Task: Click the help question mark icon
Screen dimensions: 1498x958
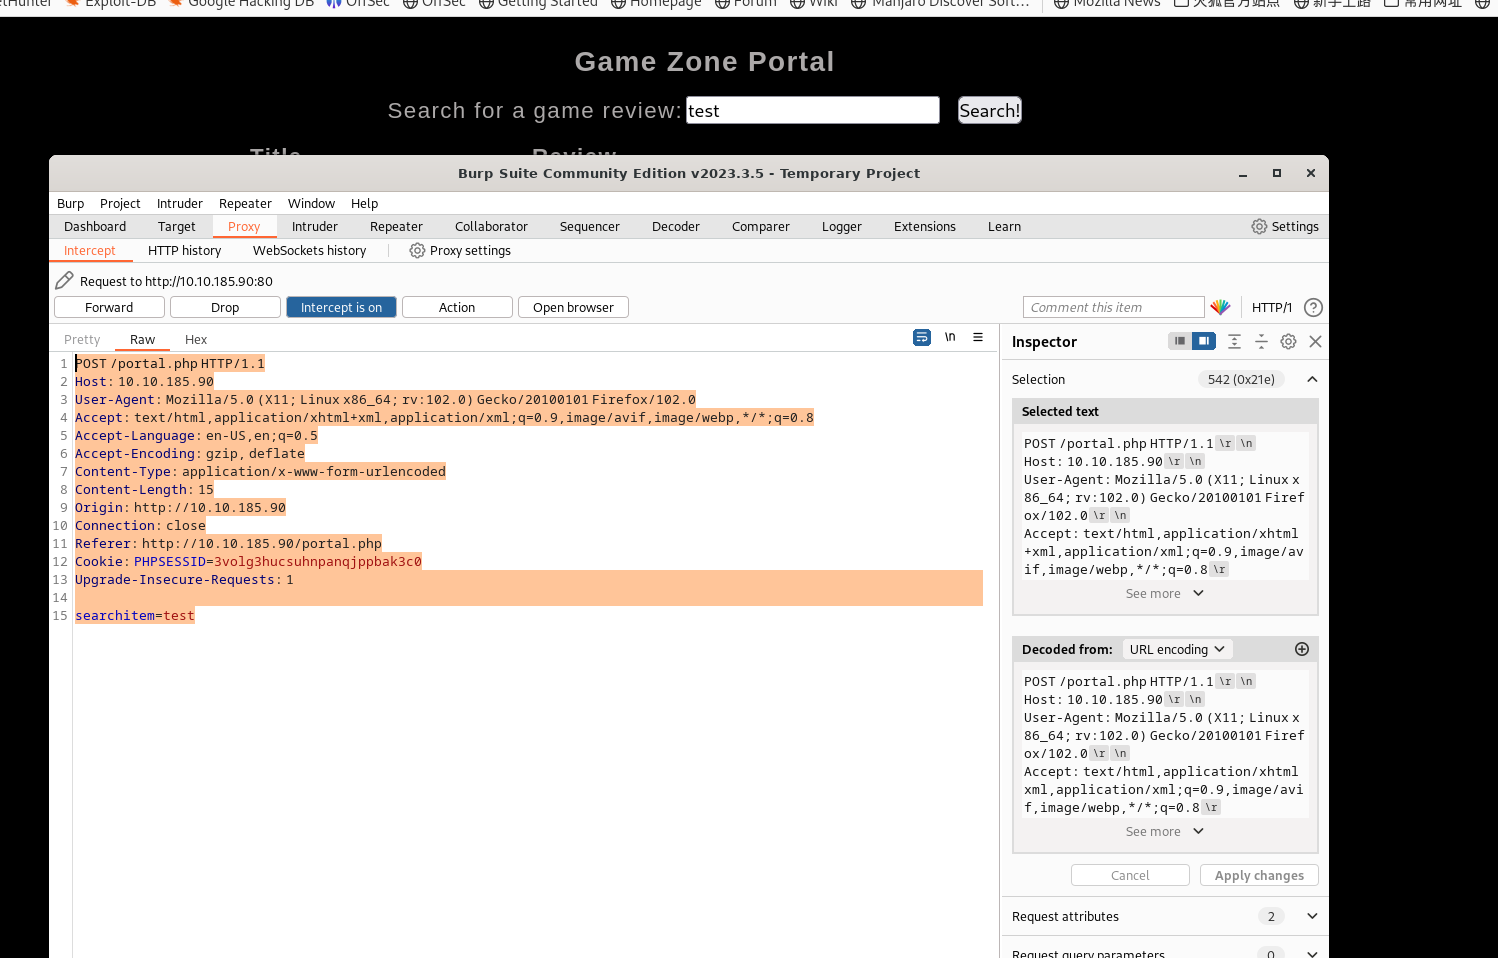Action: coord(1313,308)
